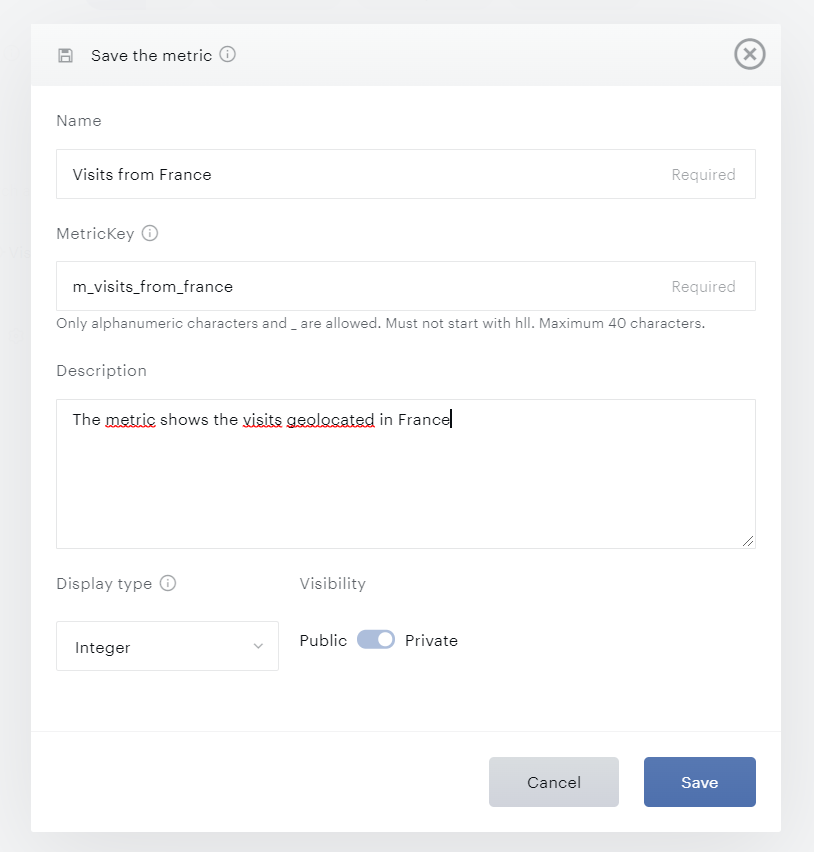
Task: Click the underlined word geolocated in Description
Action: [x=330, y=420]
